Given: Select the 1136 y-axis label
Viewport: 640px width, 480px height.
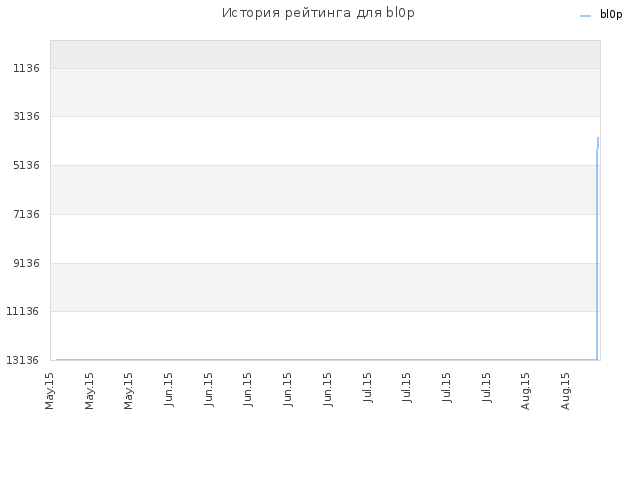Looking at the screenshot, I should [27, 68].
